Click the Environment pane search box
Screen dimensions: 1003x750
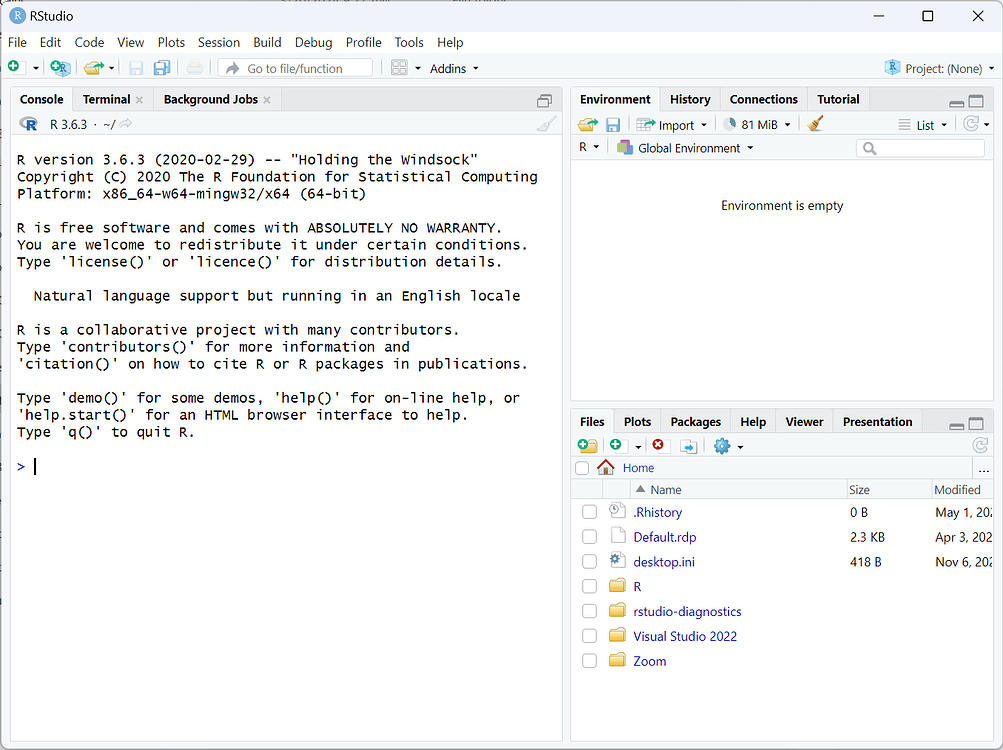point(920,148)
